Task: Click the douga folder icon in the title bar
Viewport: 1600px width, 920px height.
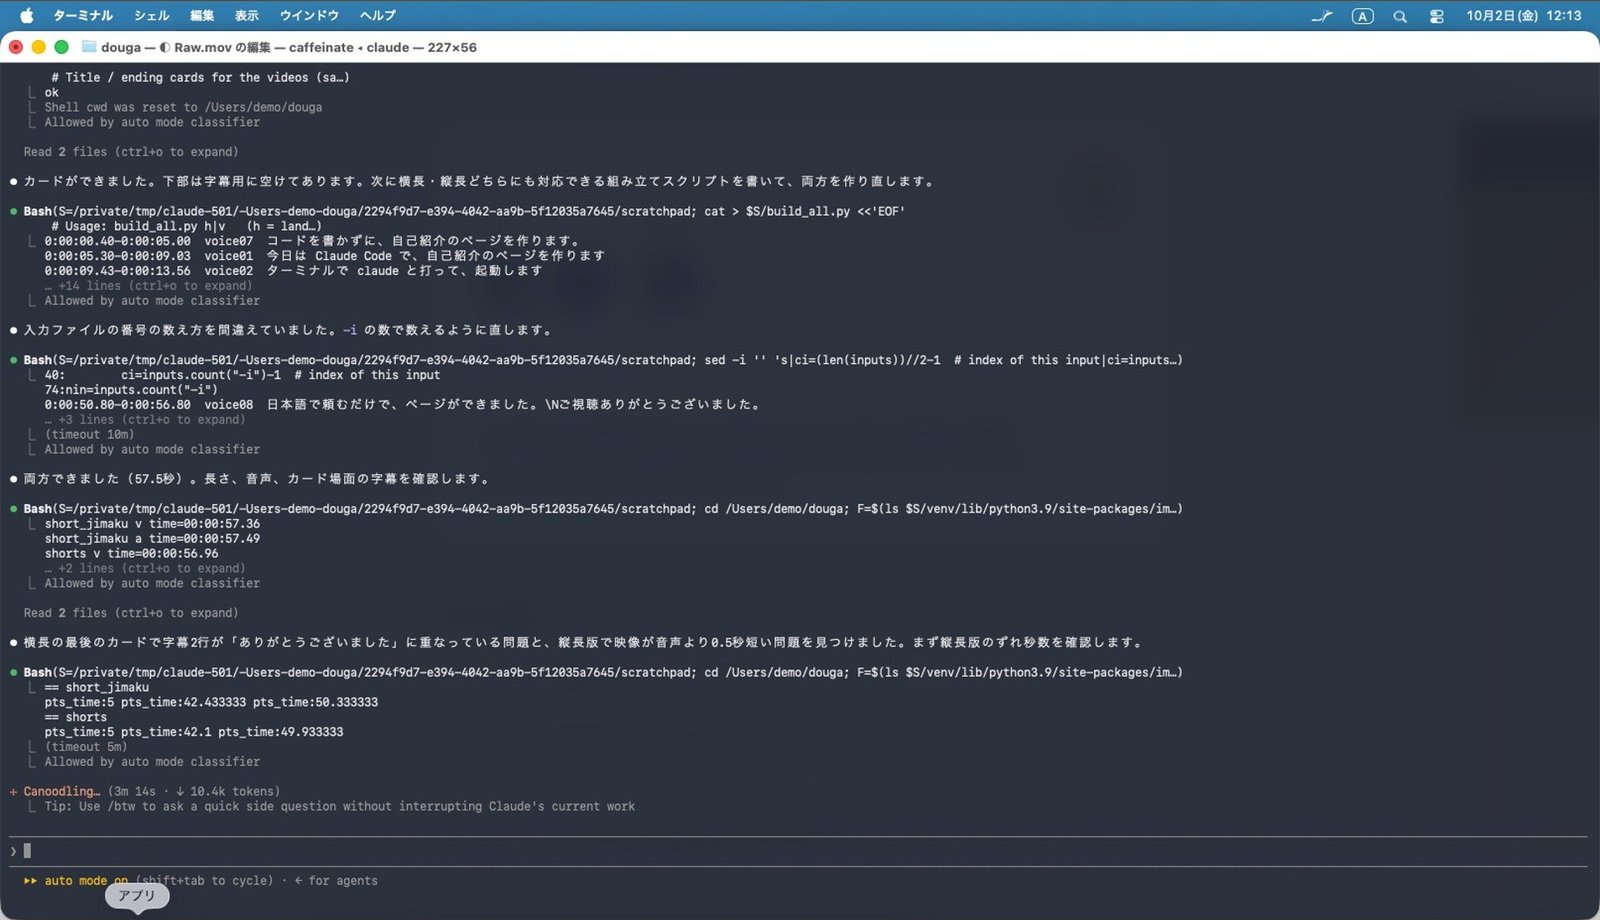Action: click(x=89, y=47)
